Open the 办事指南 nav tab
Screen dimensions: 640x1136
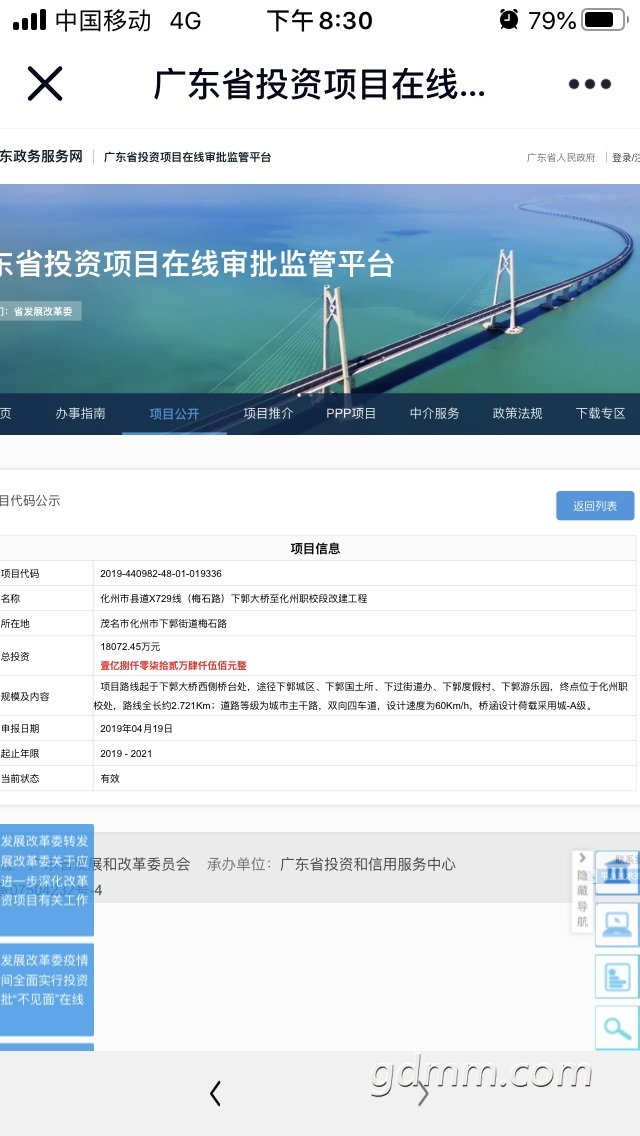coord(80,414)
